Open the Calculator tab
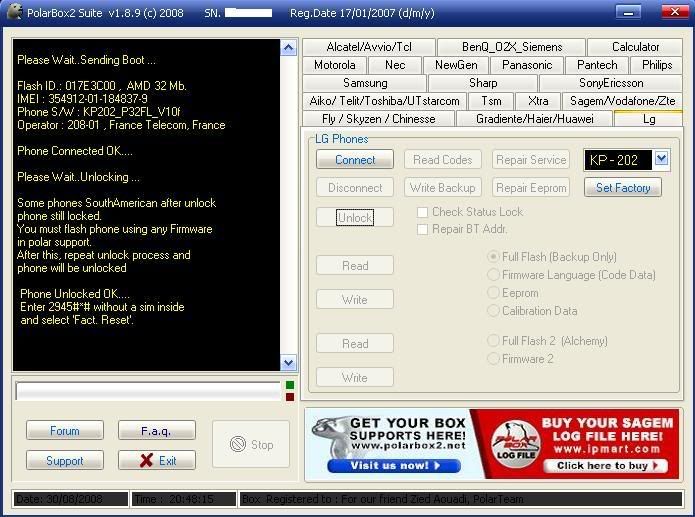 (x=635, y=47)
